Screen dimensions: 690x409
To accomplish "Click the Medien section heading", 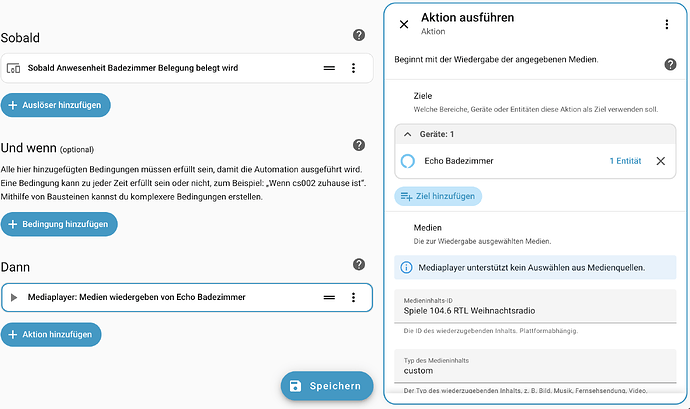I will tap(427, 228).
